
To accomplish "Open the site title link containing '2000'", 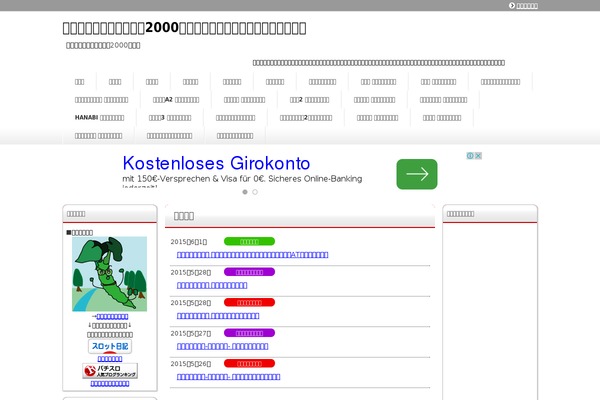I will 184,28.
